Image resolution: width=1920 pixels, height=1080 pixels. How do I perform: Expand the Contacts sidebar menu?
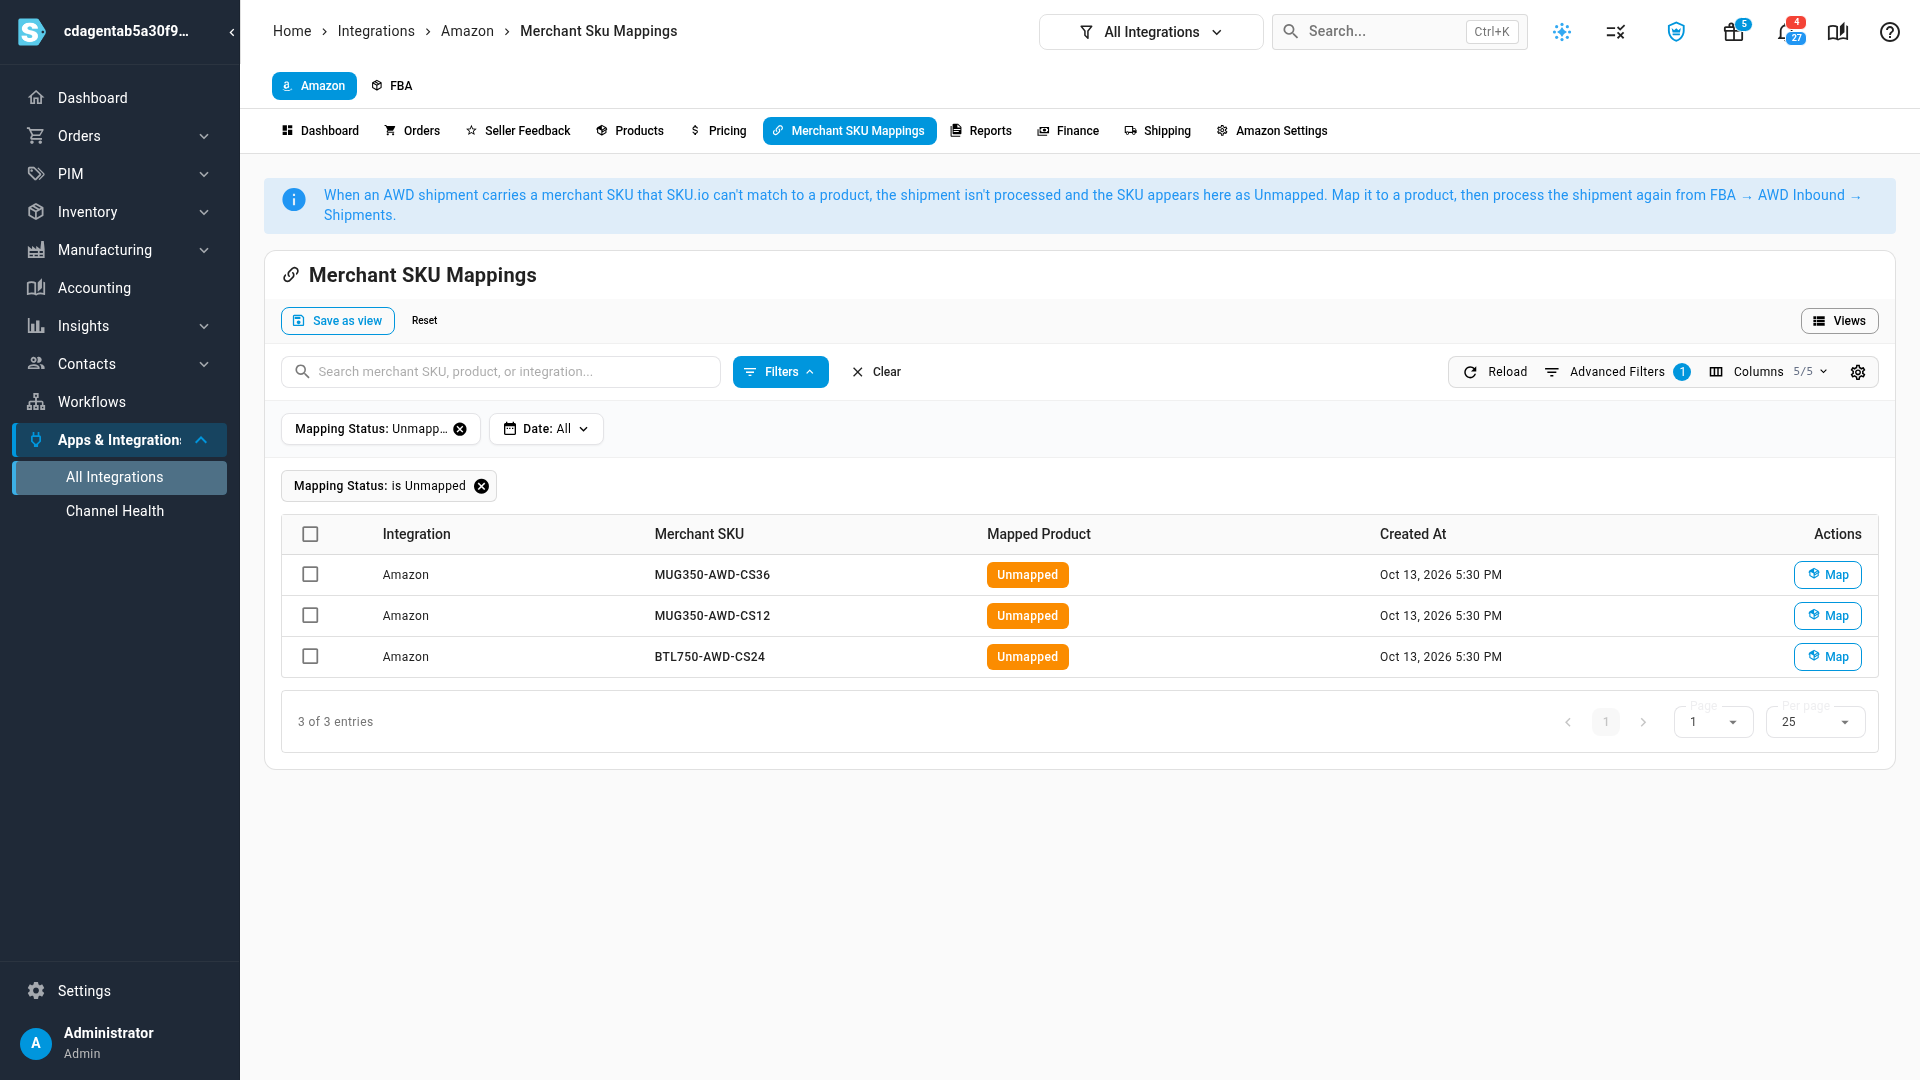coord(120,364)
